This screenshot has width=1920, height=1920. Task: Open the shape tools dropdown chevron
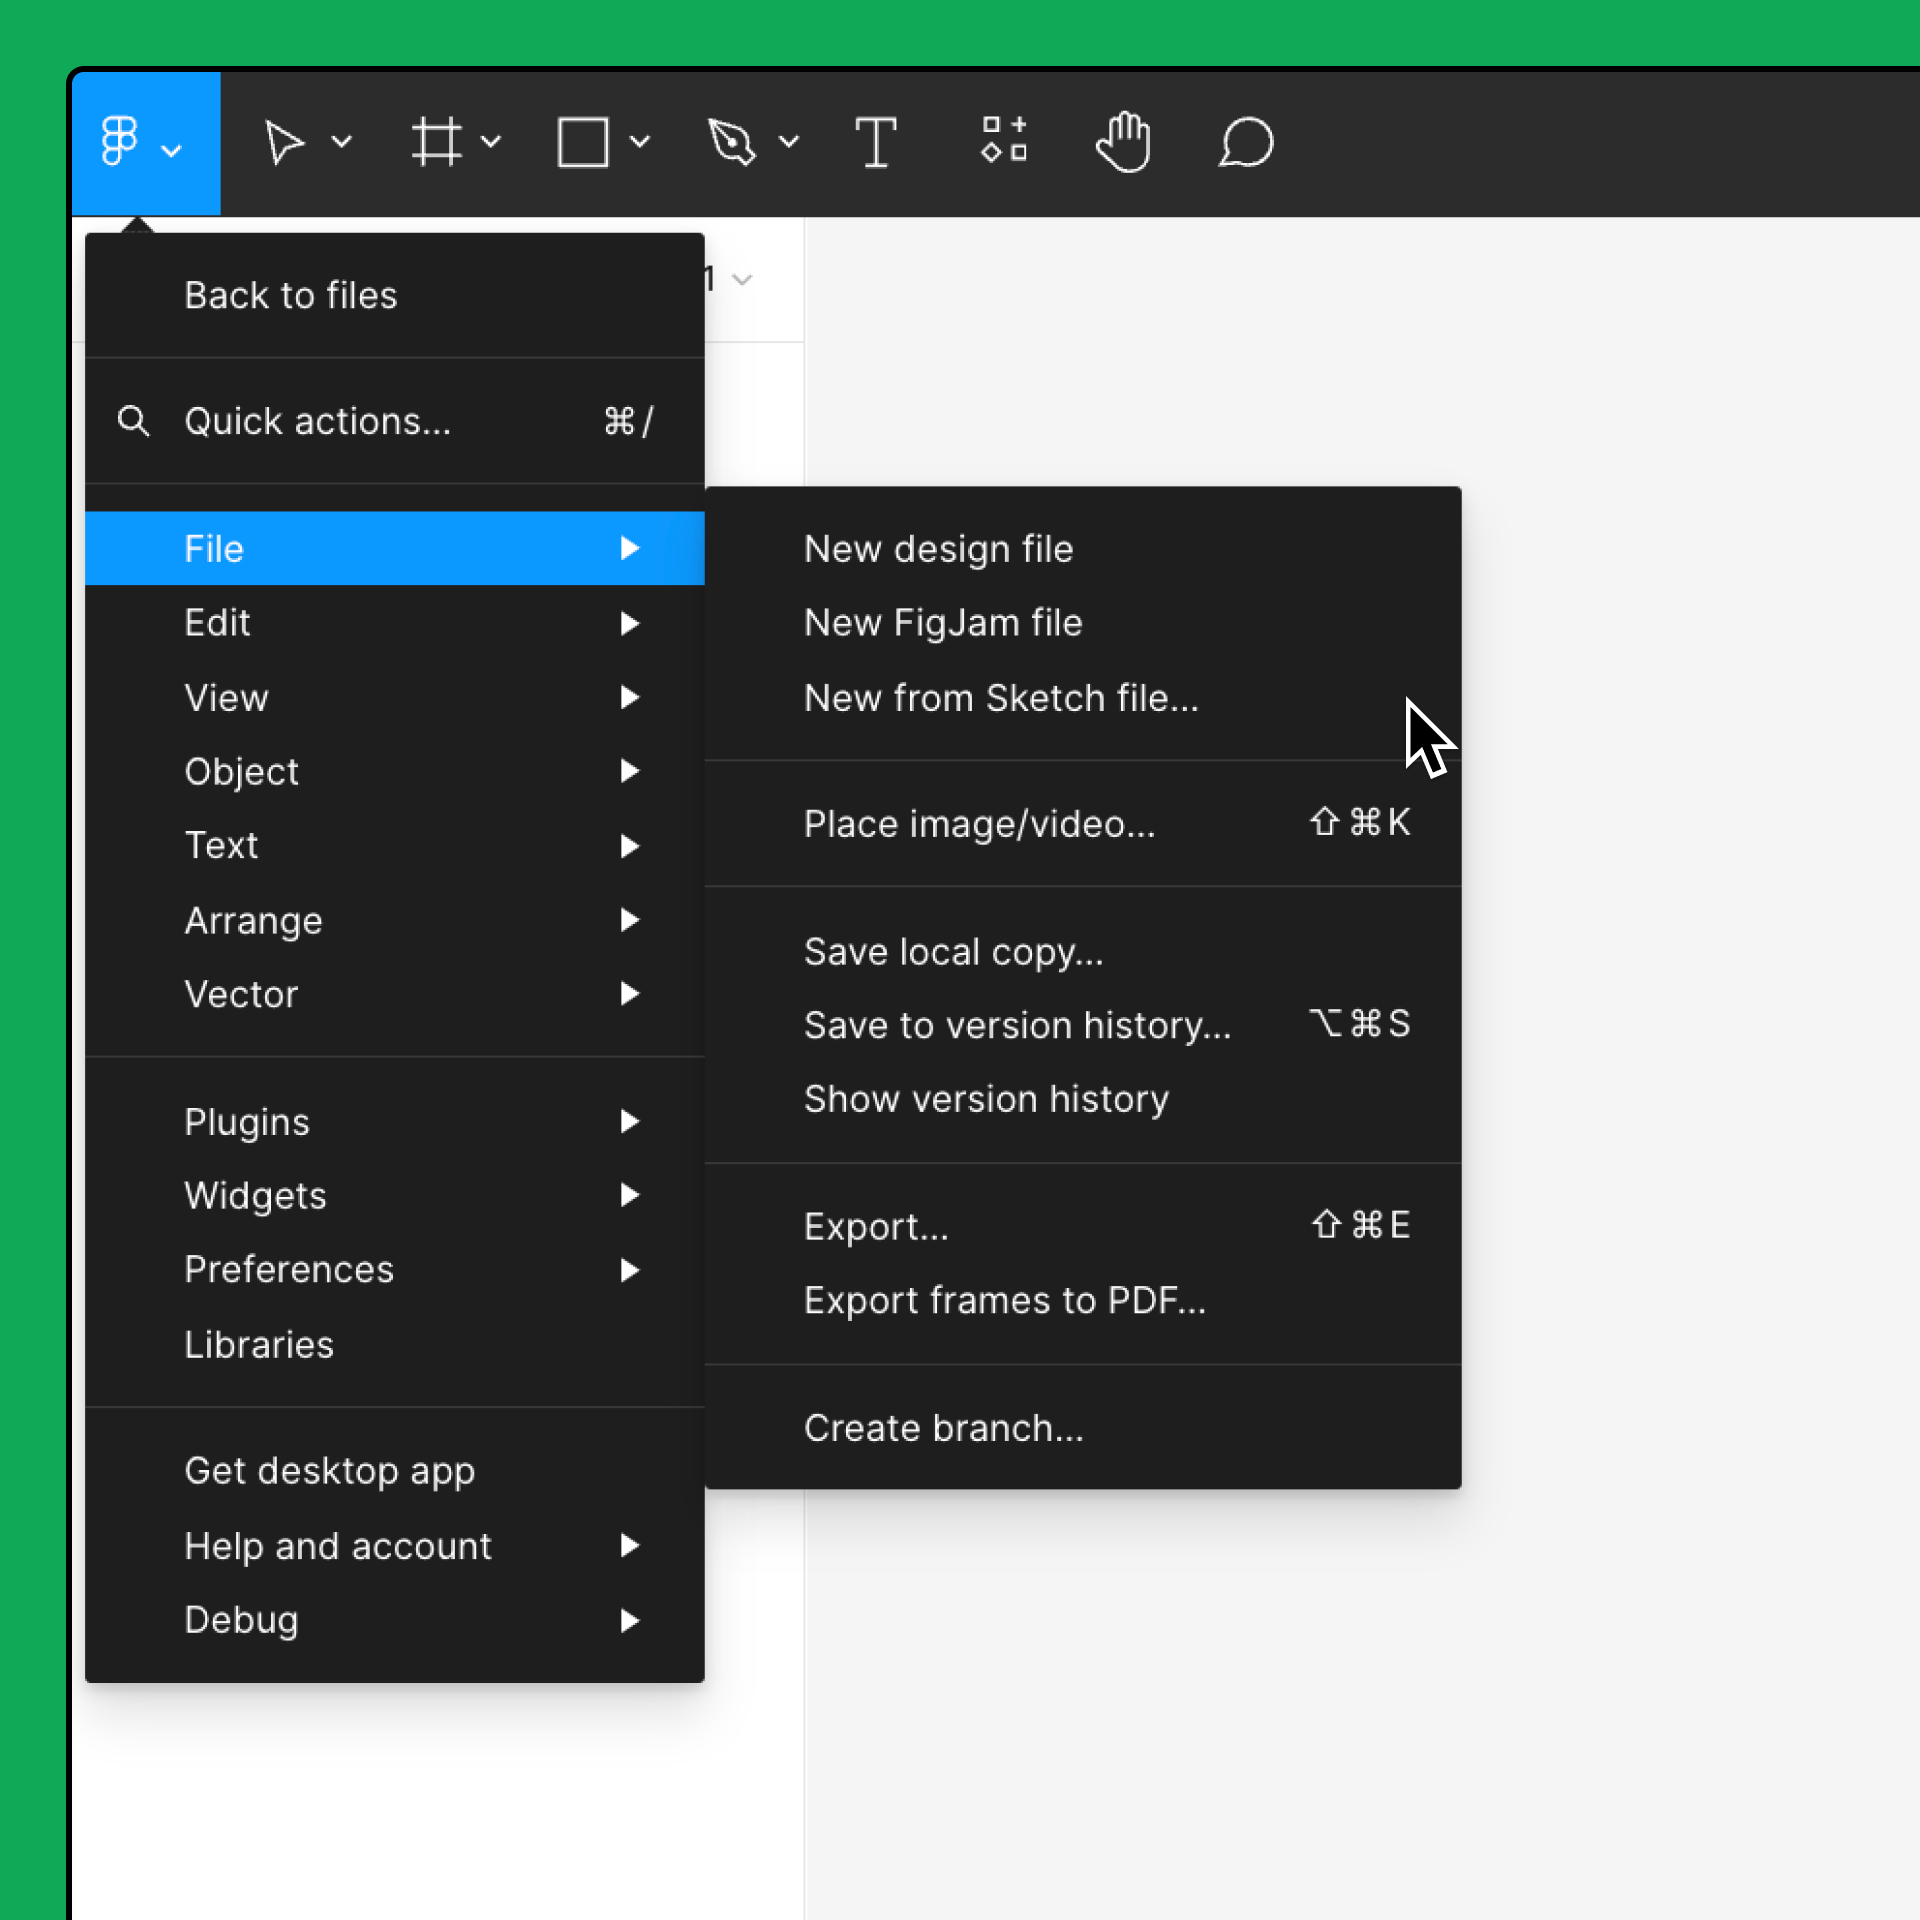click(640, 142)
